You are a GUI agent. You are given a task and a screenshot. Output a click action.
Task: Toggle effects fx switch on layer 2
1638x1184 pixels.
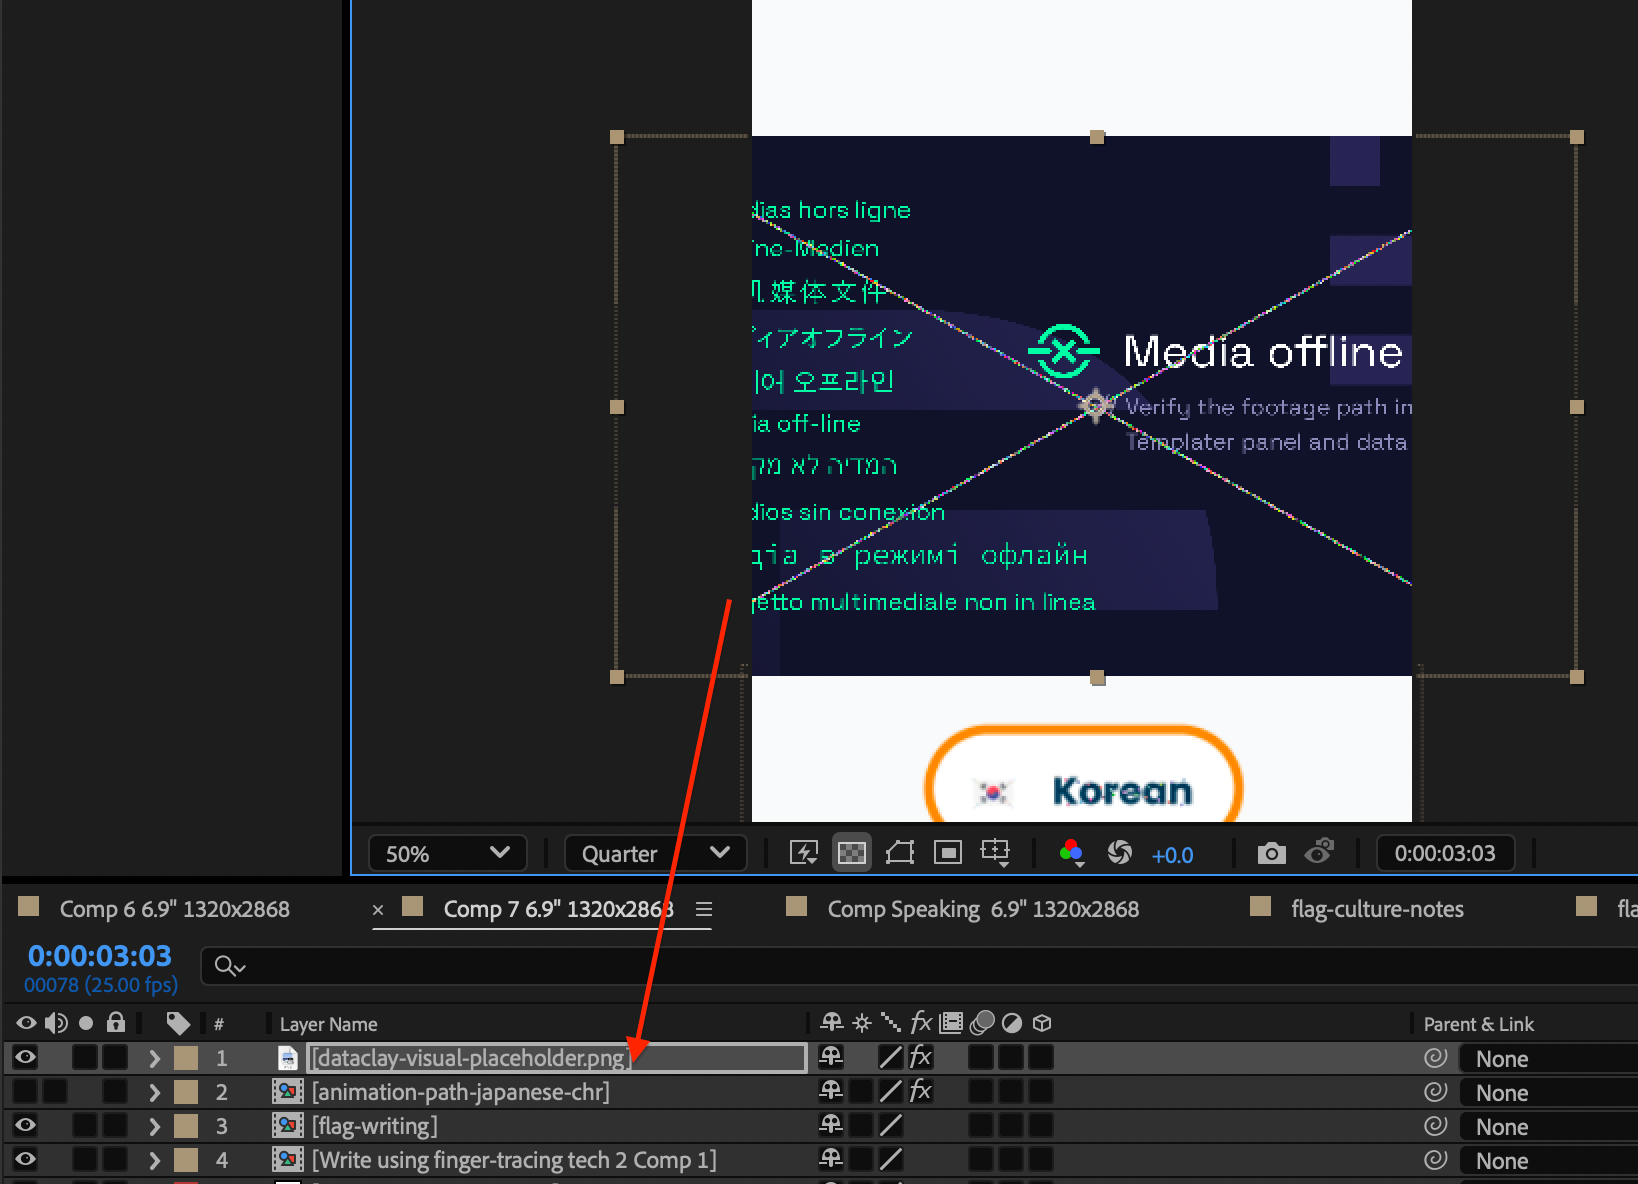click(921, 1091)
